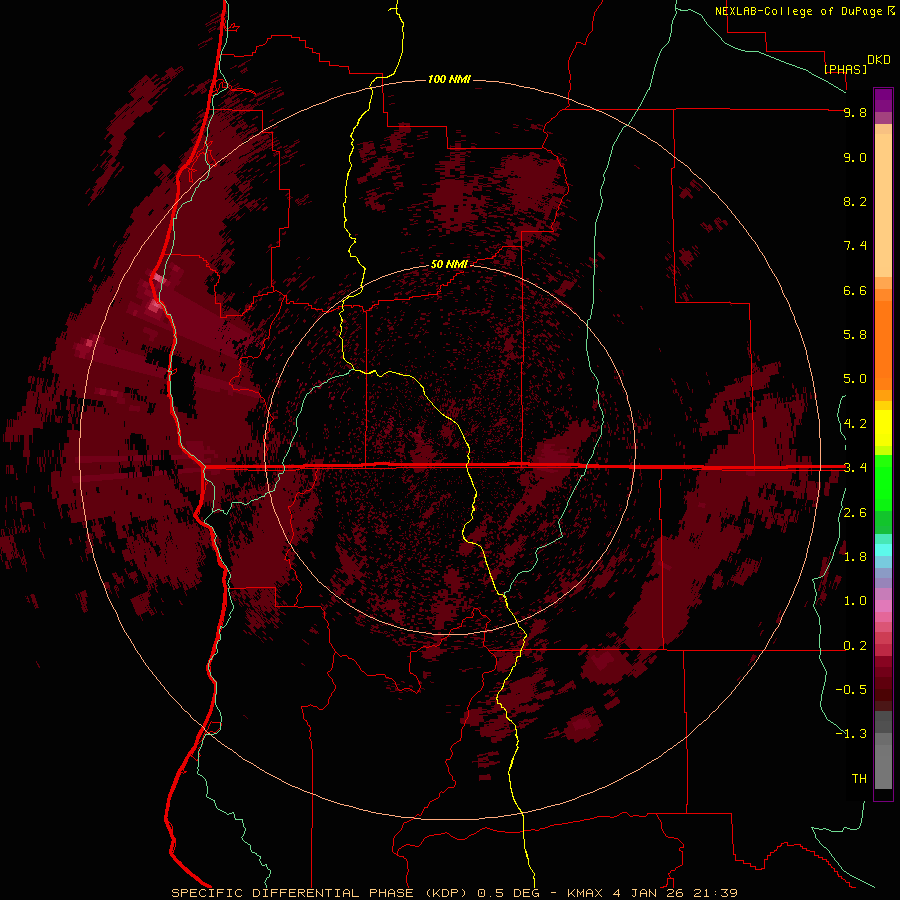Click the 5.0 legend value

pyautogui.click(x=855, y=379)
